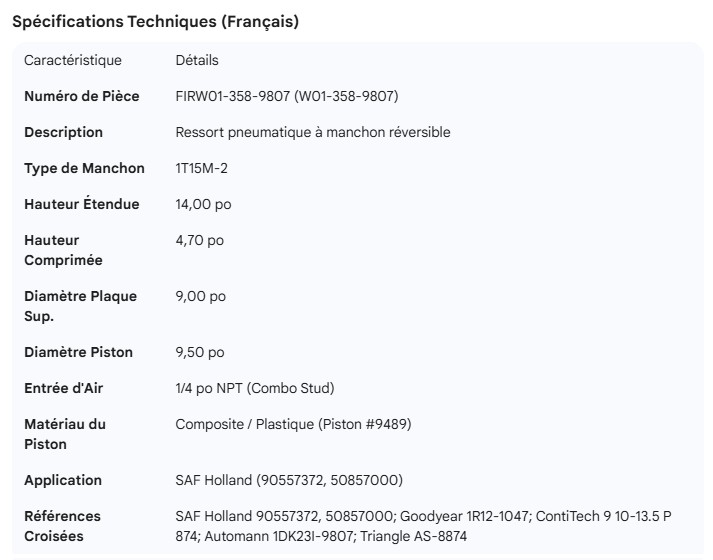The width and height of the screenshot is (713, 560).
Task: Click the 'Spécifications Techniques (Français)' heading
Action: [155, 21]
